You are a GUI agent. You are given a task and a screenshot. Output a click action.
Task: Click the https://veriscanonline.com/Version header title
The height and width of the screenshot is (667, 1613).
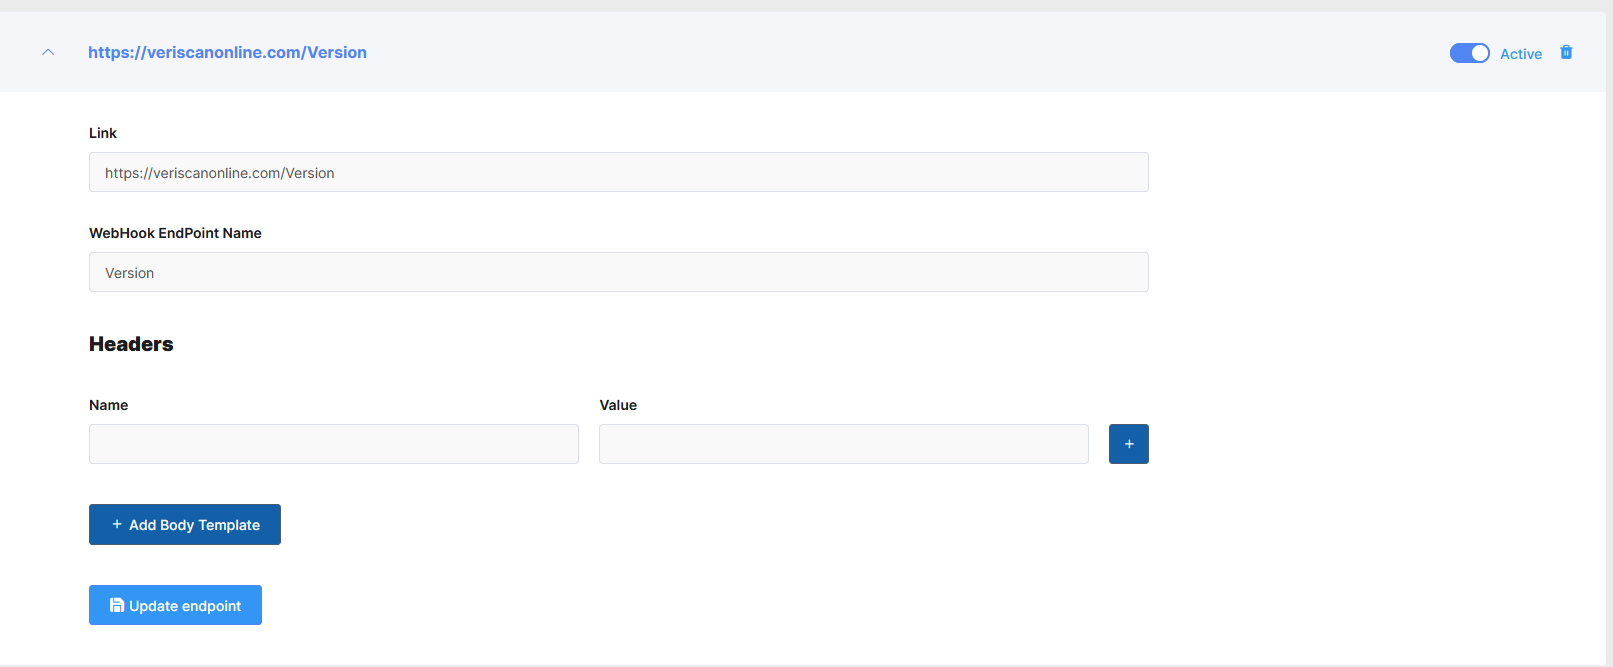tap(227, 52)
